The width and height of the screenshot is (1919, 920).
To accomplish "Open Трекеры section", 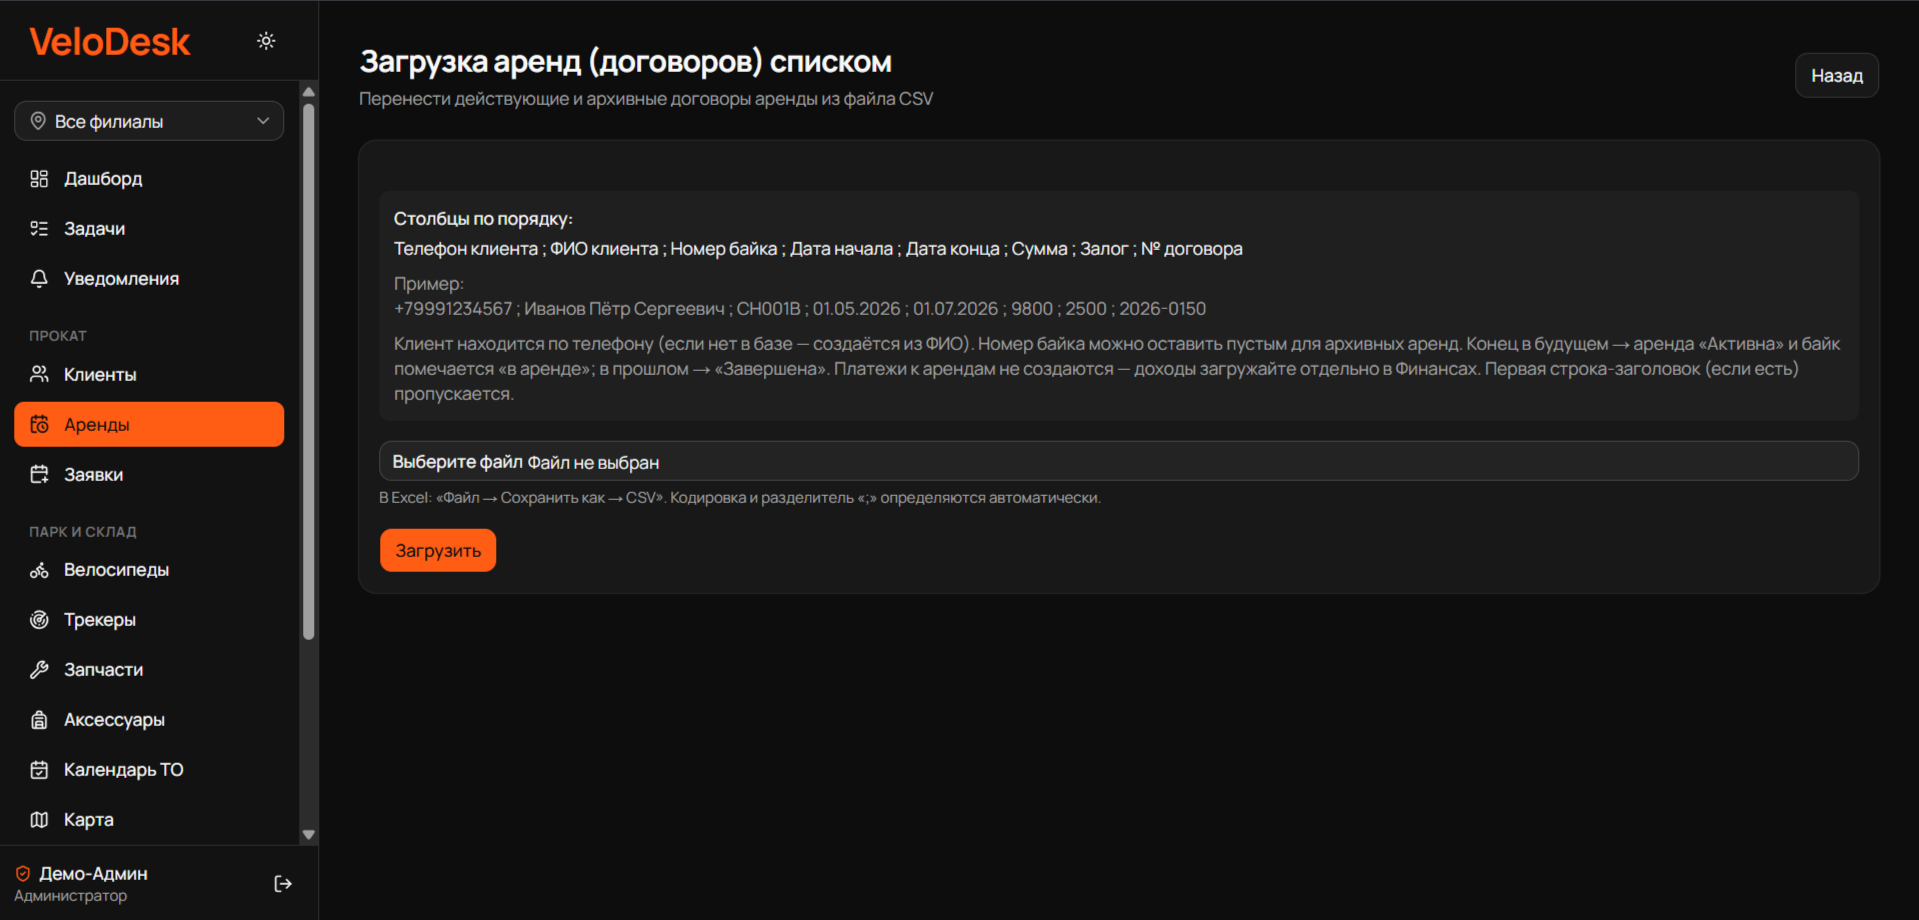I will (x=149, y=620).
